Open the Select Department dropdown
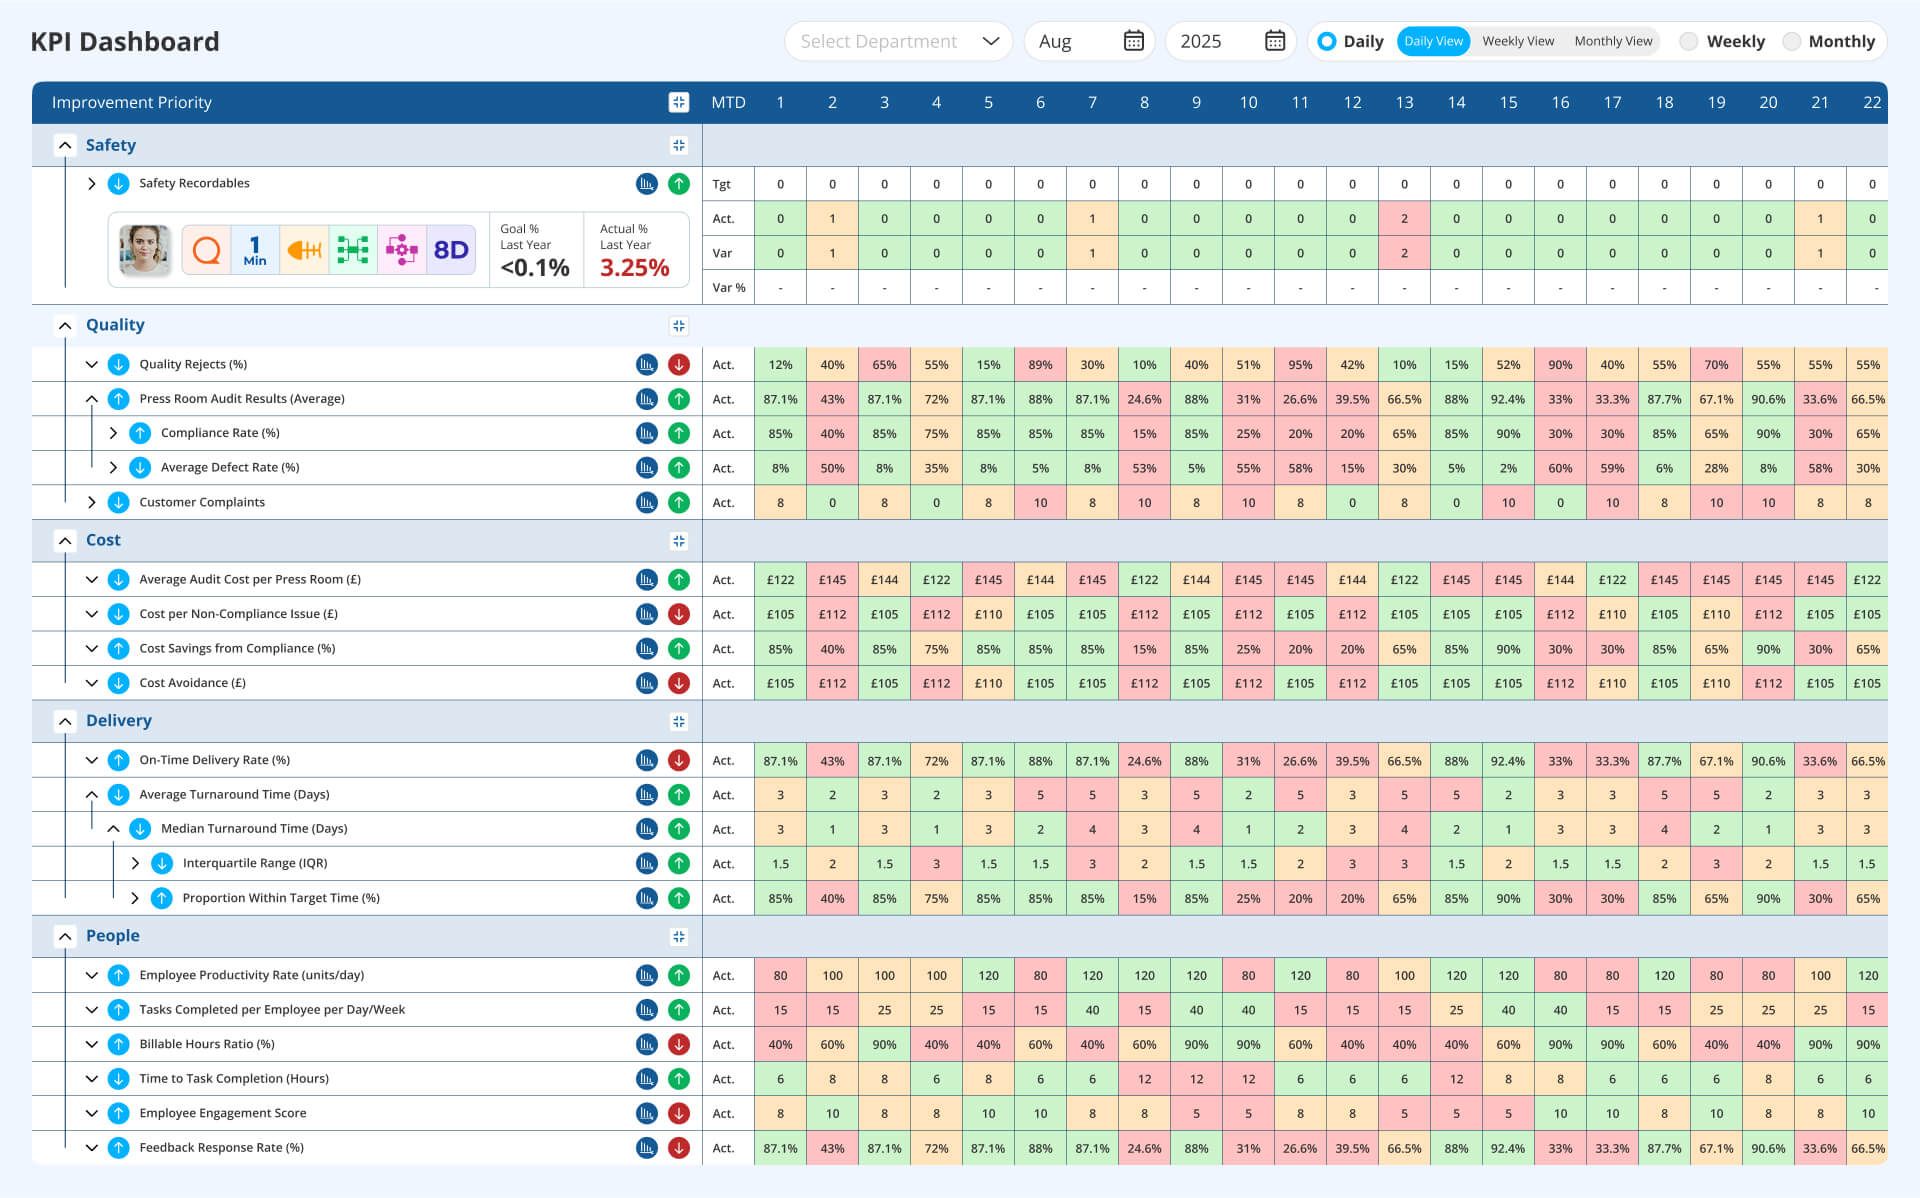Viewport: 1920px width, 1198px height. point(897,41)
